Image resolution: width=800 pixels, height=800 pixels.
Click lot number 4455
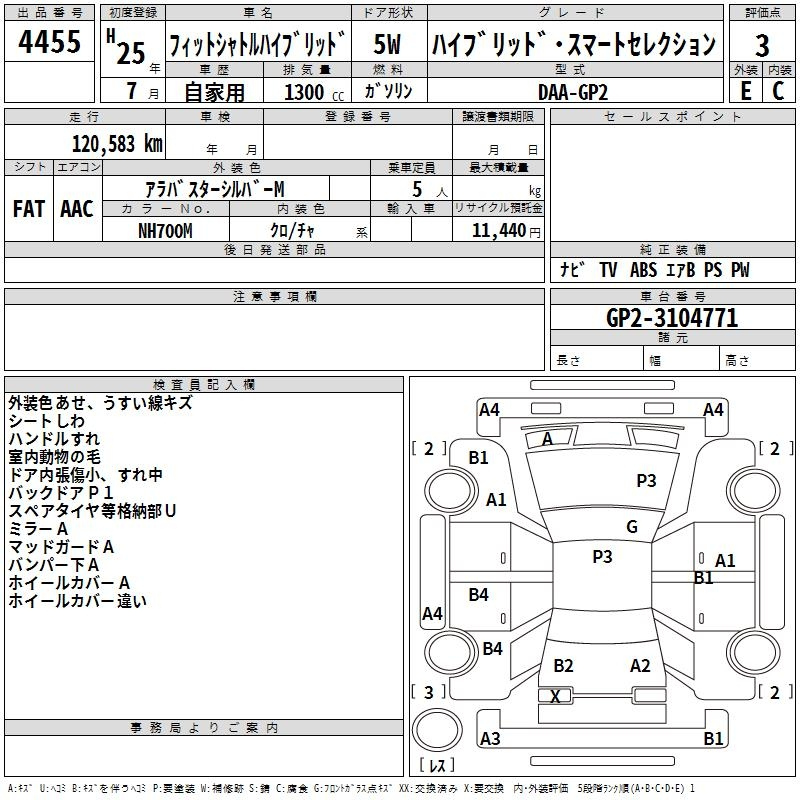point(49,41)
